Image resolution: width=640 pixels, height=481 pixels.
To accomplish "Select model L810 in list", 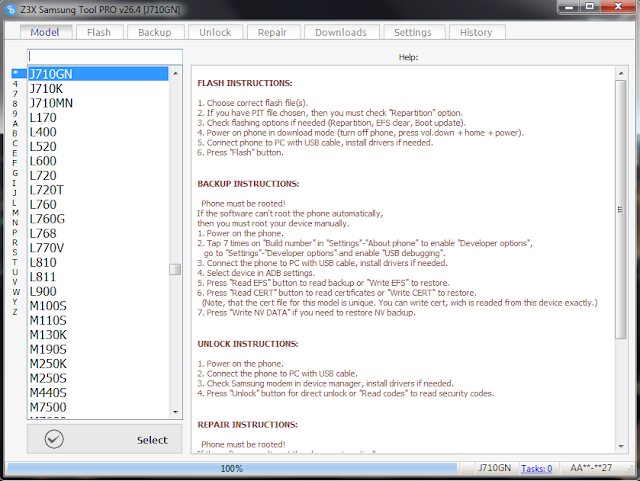I will tap(98, 263).
